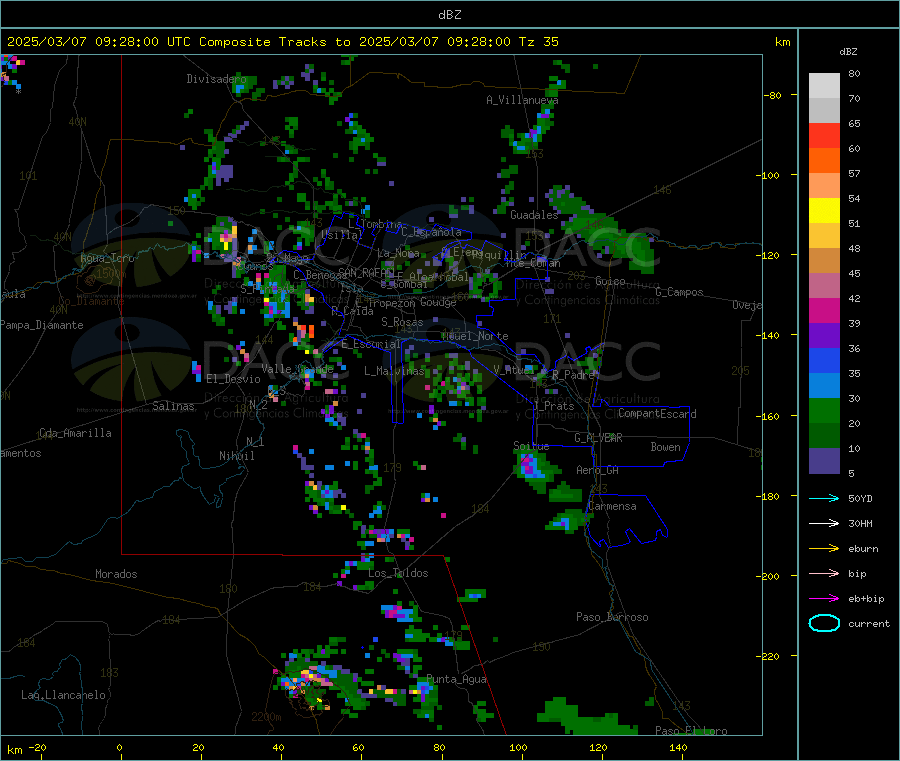This screenshot has width=900, height=761.
Task: Click the 'El_Desvio' map label
Action: point(233,379)
